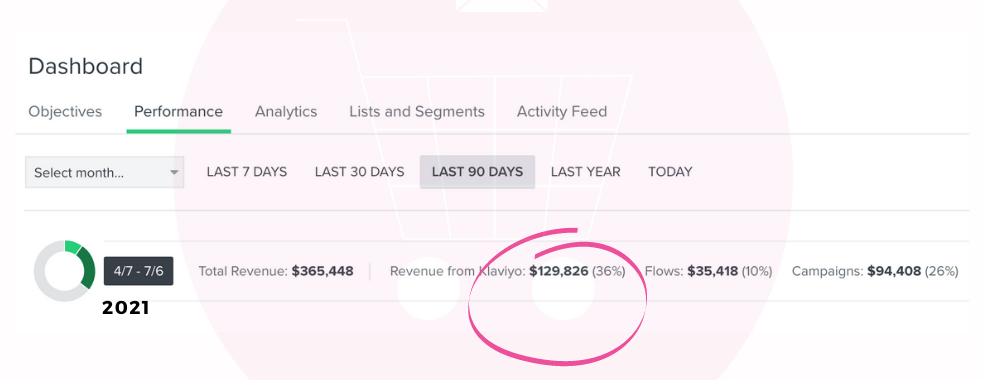Show TODAY's performance
This screenshot has height=380, width=983.
pyautogui.click(x=670, y=172)
